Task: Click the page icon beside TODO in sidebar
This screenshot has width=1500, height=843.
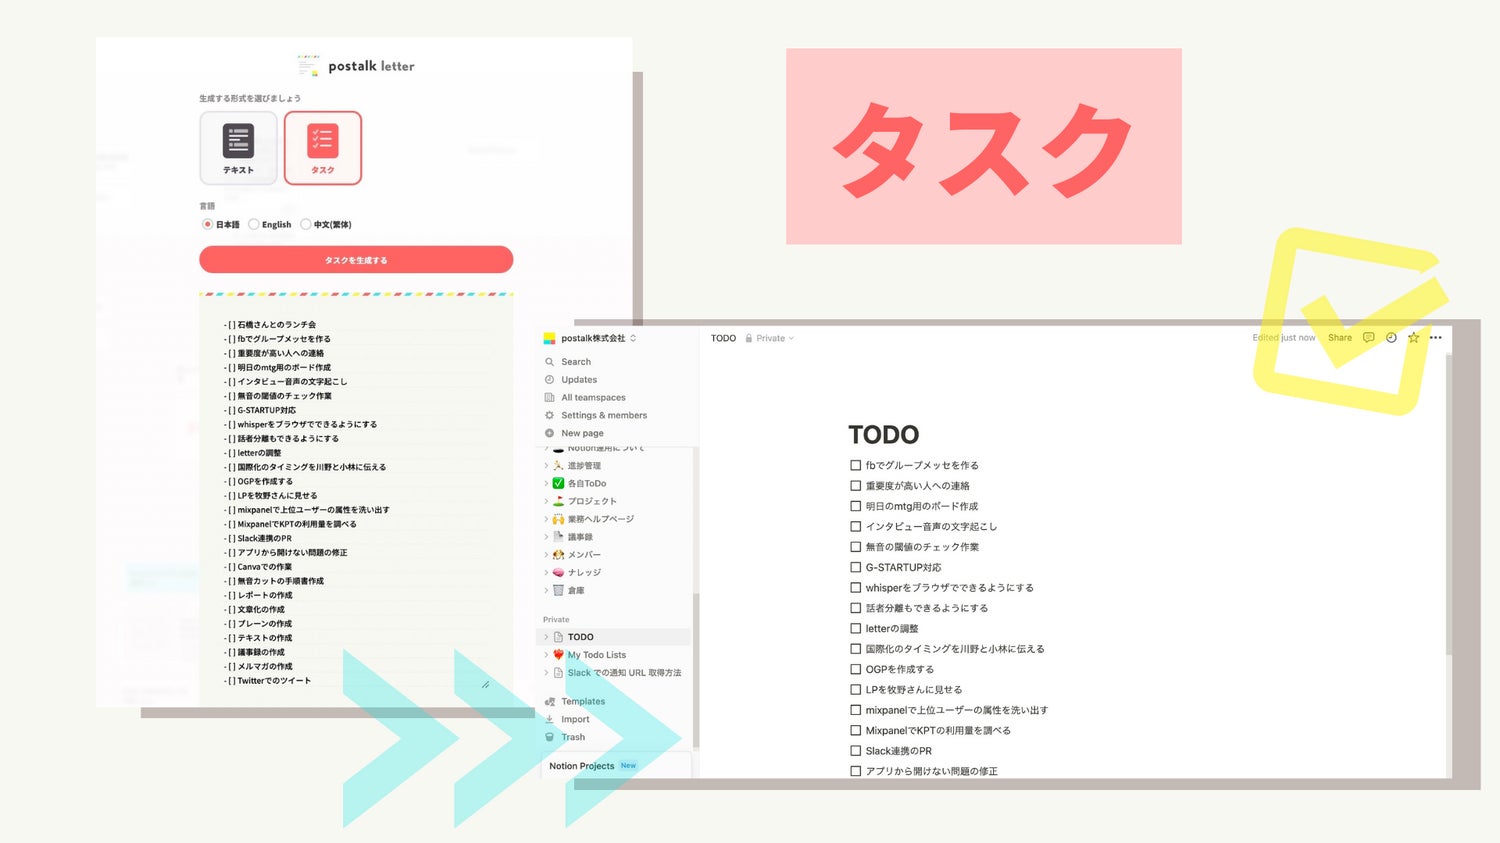Action: 558,637
